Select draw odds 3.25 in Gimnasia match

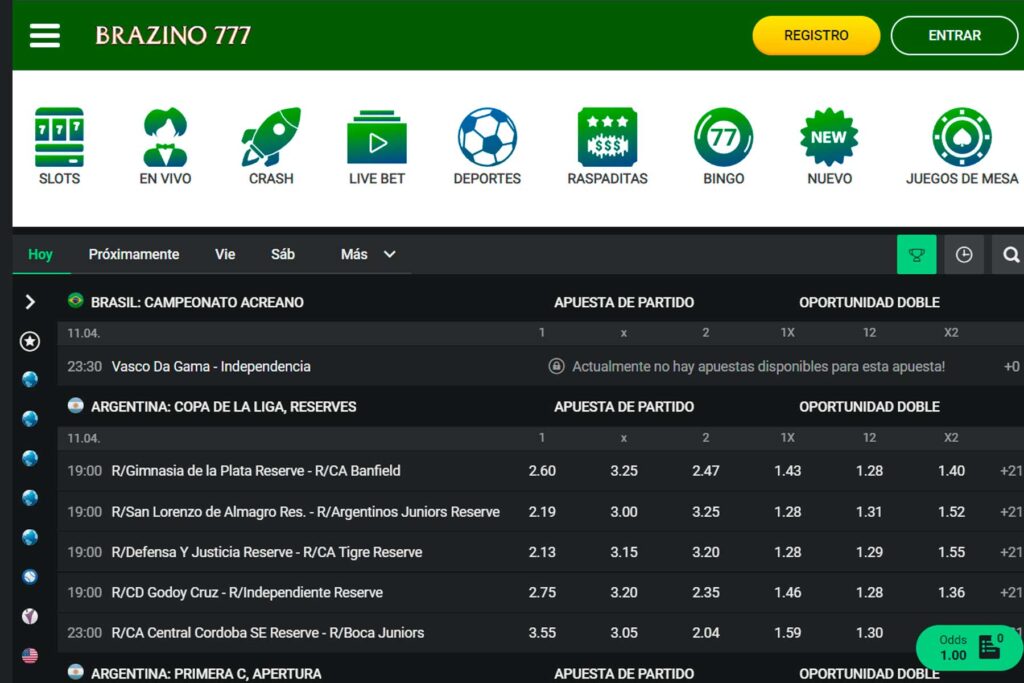tap(624, 471)
